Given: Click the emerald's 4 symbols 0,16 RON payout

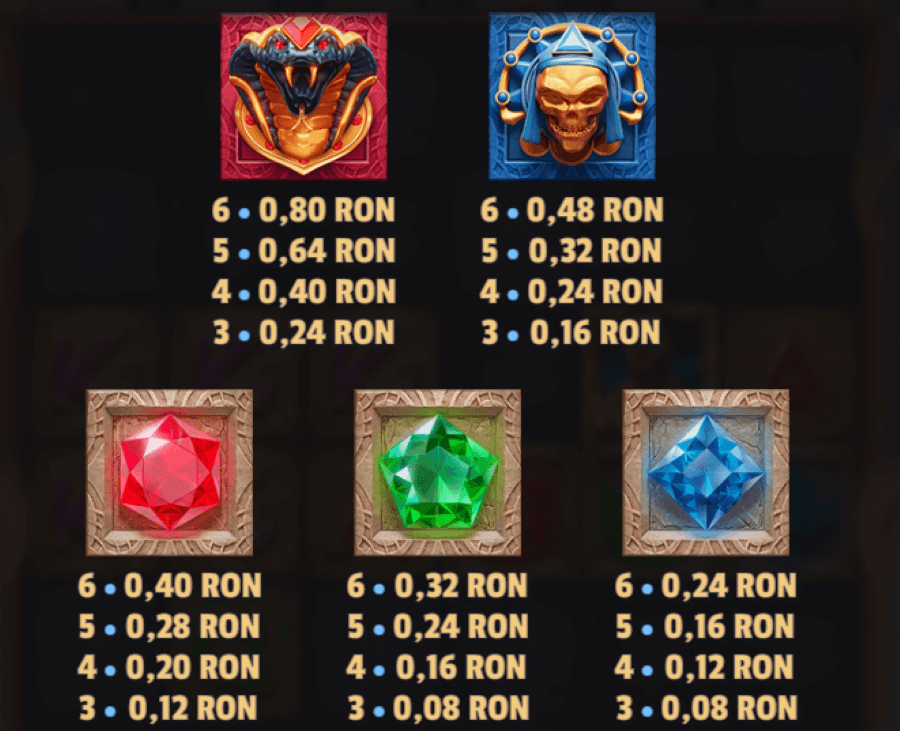Looking at the screenshot, I should click(437, 667).
